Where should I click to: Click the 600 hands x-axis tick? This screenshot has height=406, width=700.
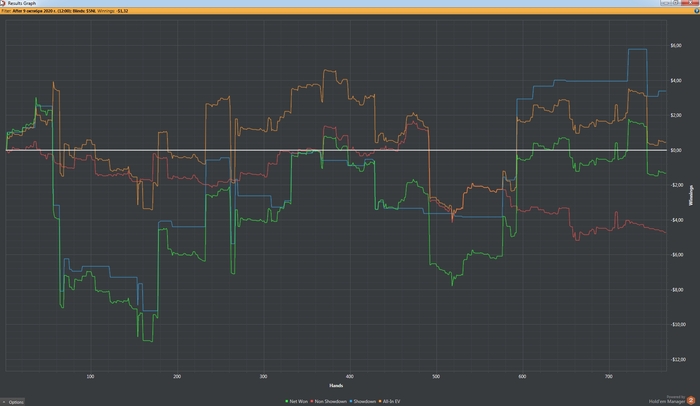coord(522,377)
